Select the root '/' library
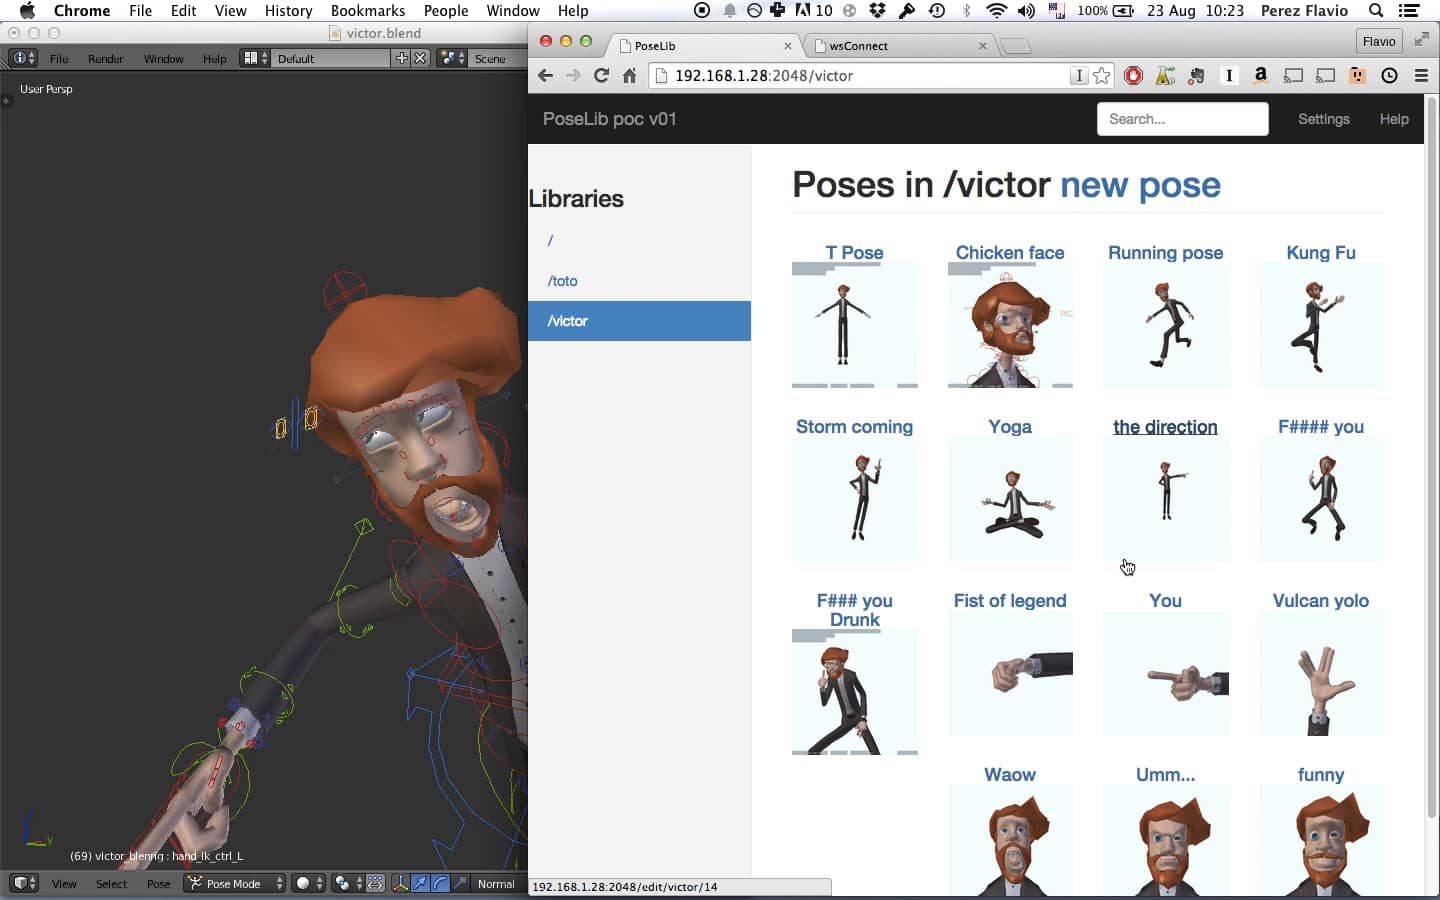The image size is (1440, 900). (639, 241)
